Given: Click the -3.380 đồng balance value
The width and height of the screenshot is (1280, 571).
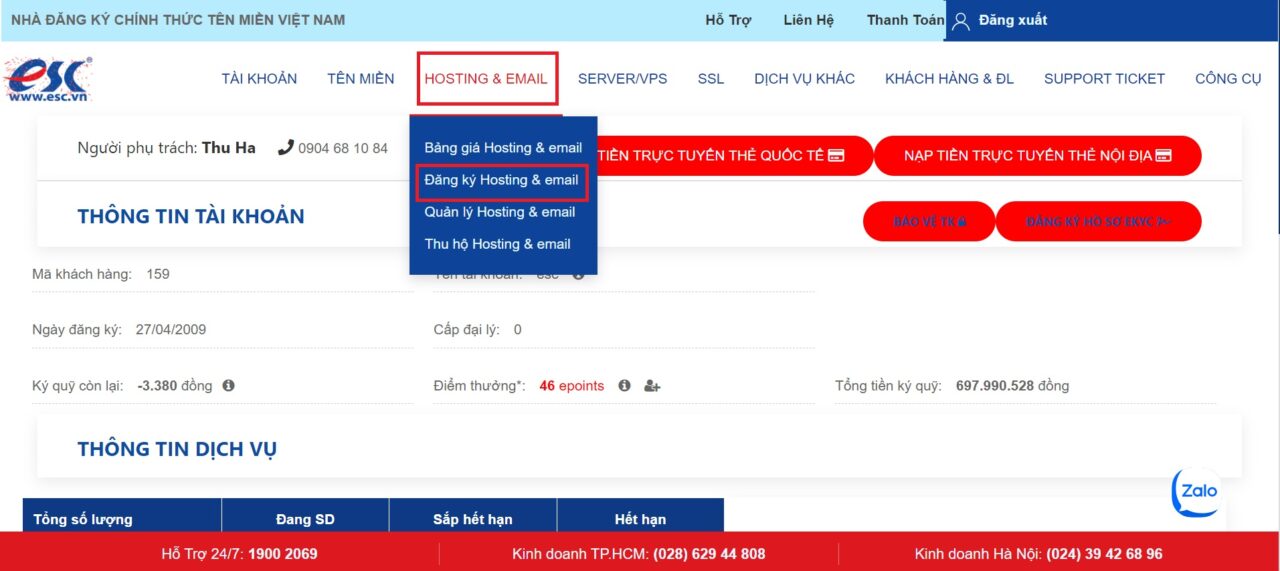Looking at the screenshot, I should [175, 386].
